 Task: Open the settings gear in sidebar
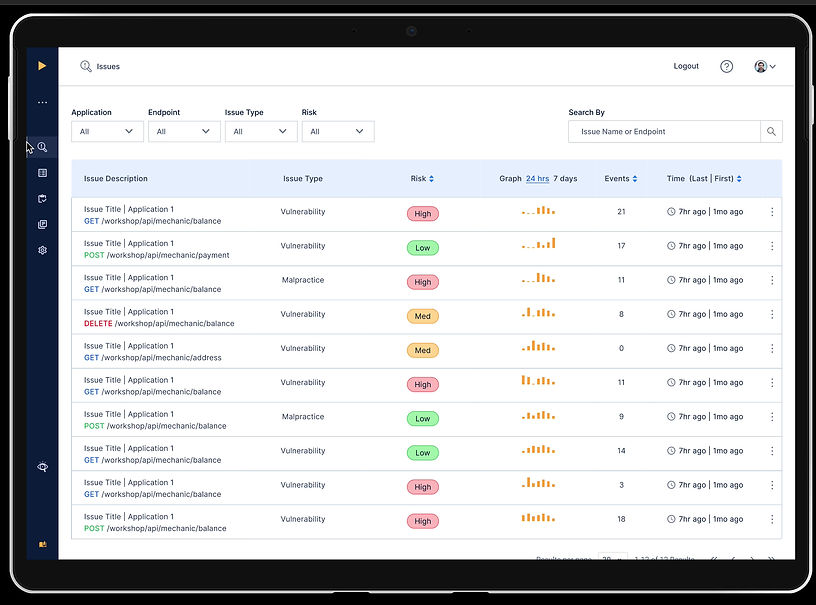(x=43, y=250)
